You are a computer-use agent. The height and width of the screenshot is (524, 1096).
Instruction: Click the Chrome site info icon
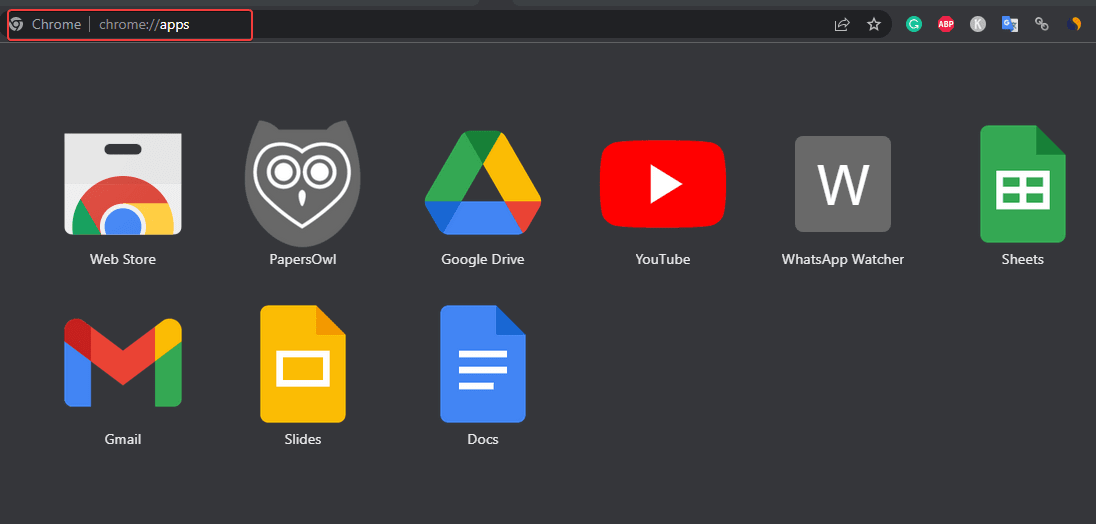[x=17, y=24]
